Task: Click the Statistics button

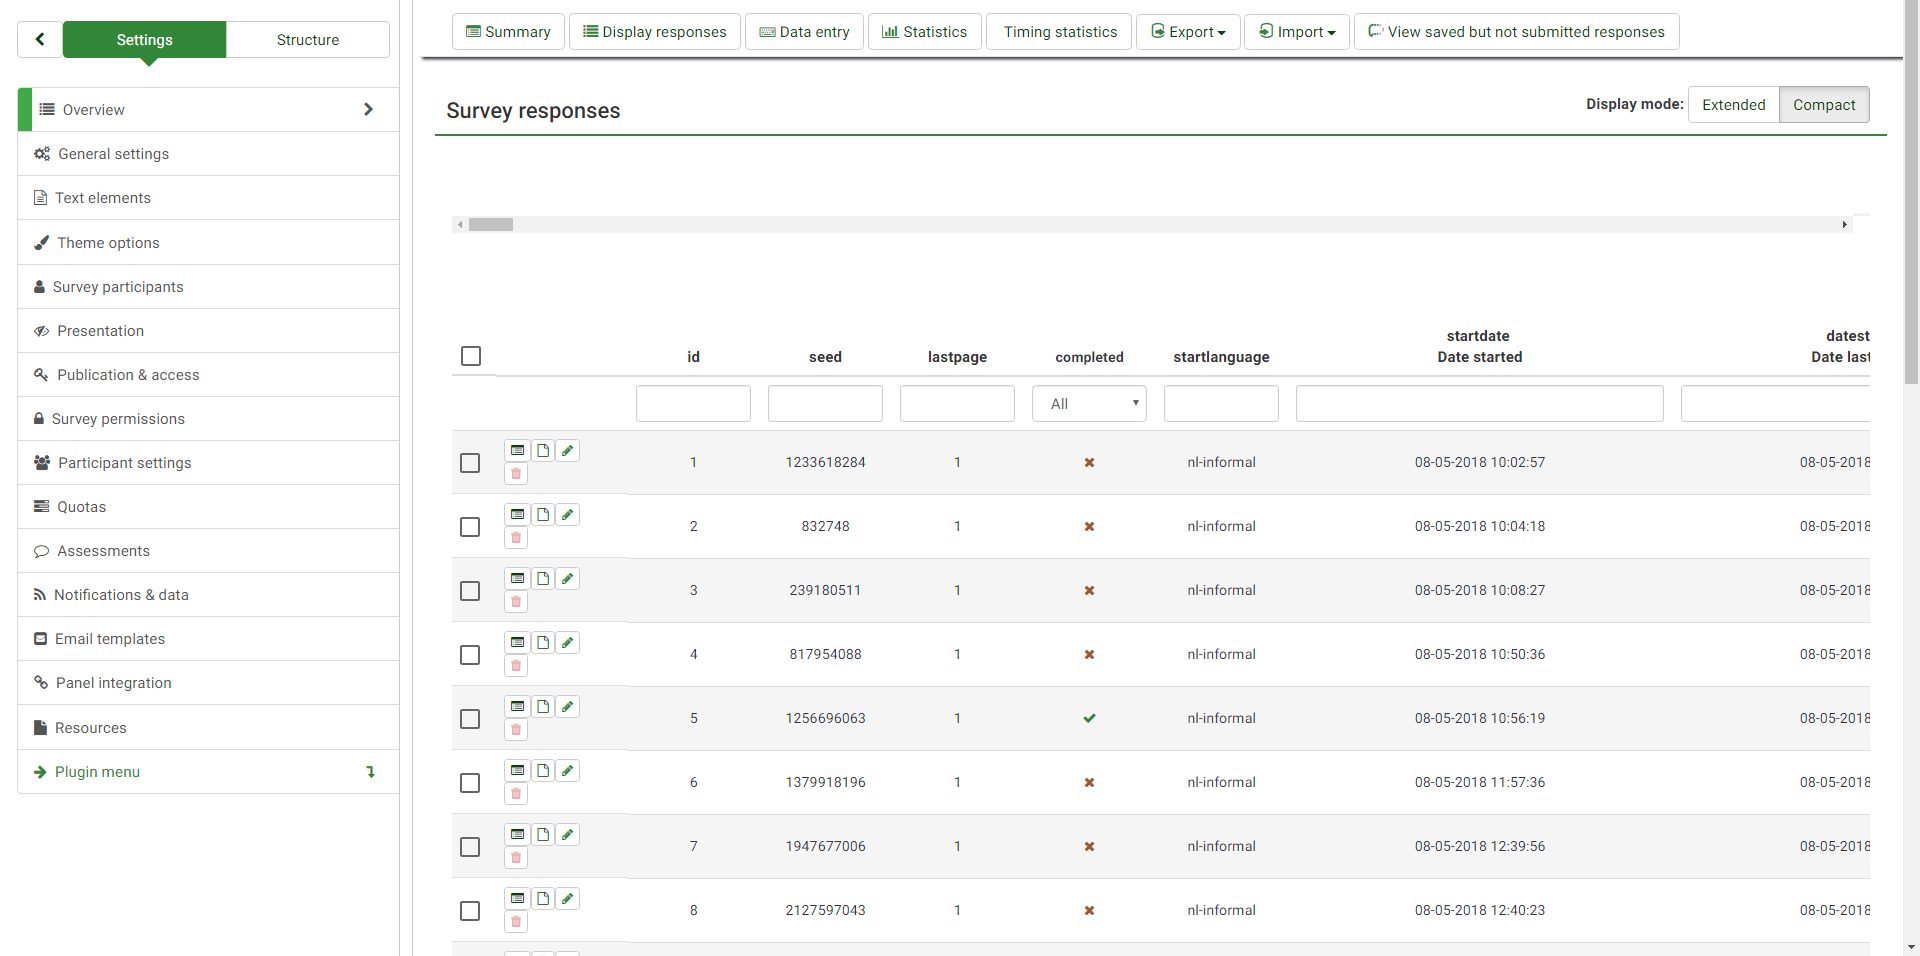Action: pos(924,32)
